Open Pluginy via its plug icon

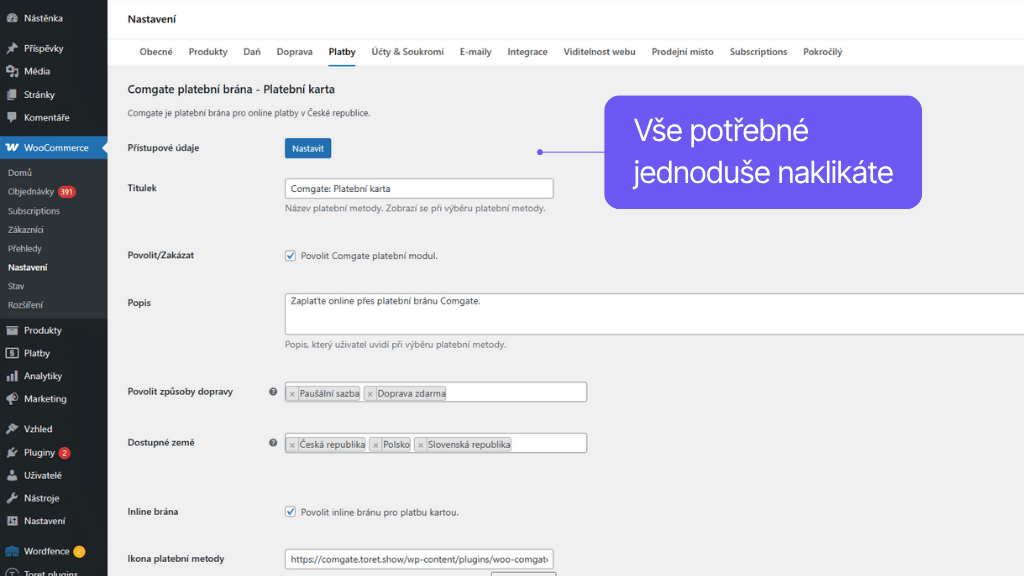tap(12, 452)
